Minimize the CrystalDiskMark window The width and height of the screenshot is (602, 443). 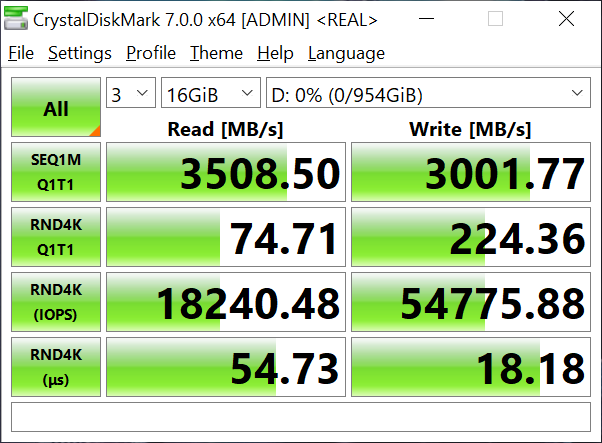[426, 18]
